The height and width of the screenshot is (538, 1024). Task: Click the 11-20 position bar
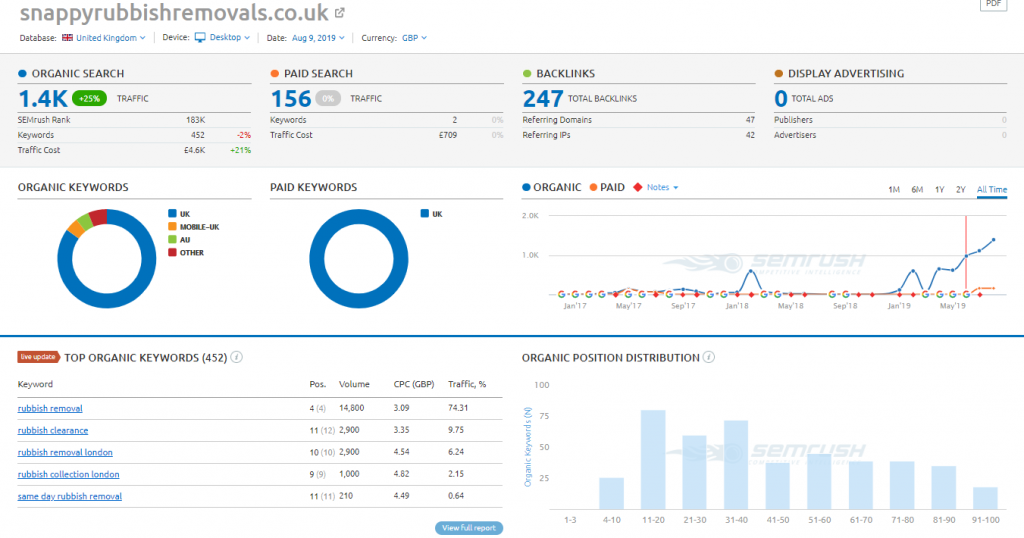[x=653, y=460]
